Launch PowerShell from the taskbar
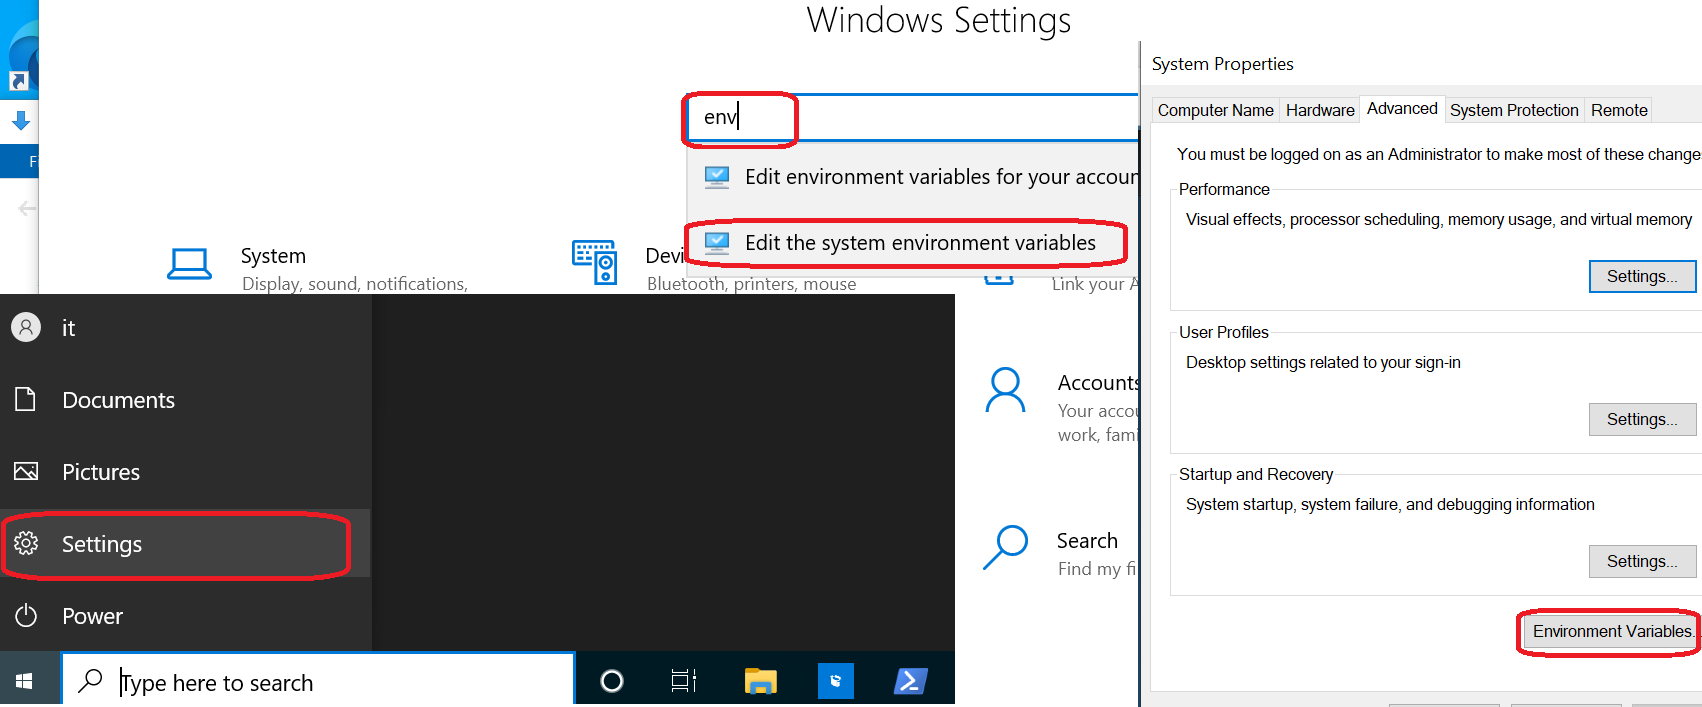This screenshot has width=1702, height=707. (x=910, y=681)
